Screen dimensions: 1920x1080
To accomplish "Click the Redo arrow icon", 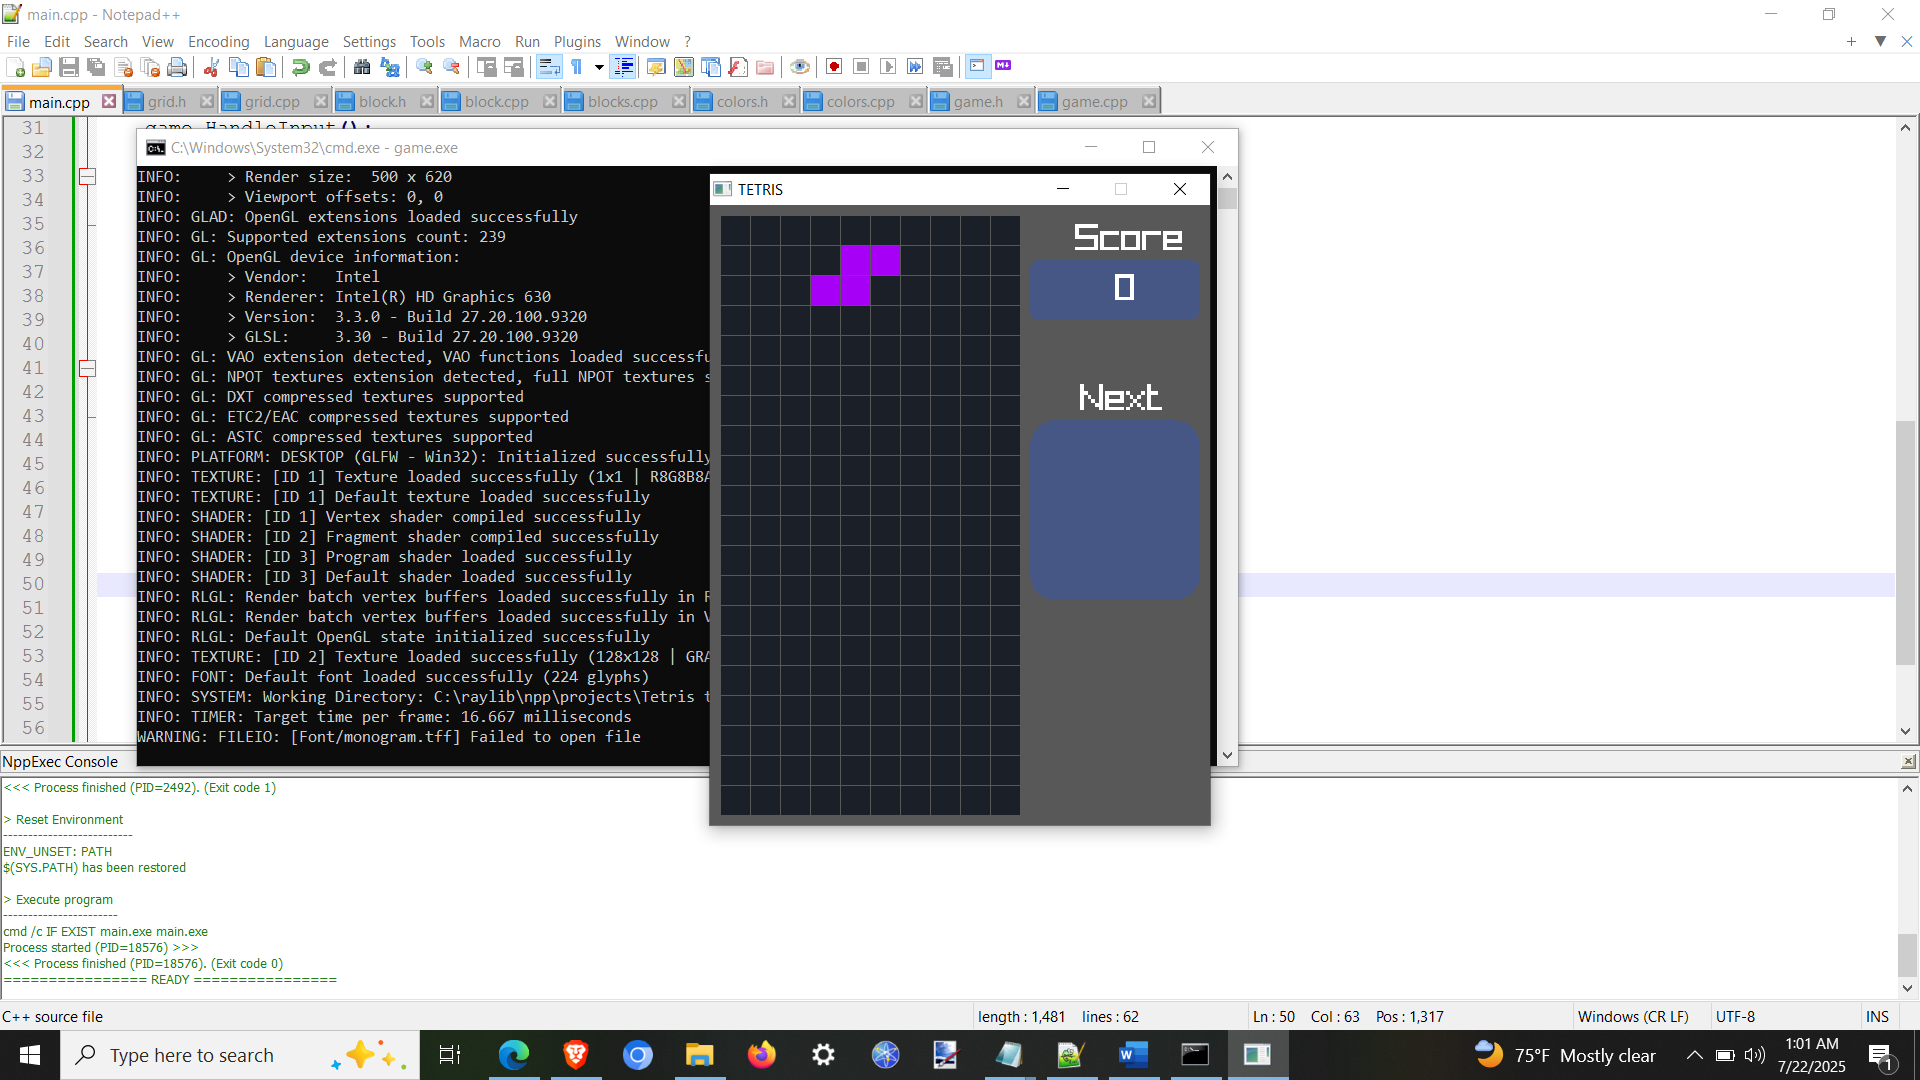I will point(327,67).
